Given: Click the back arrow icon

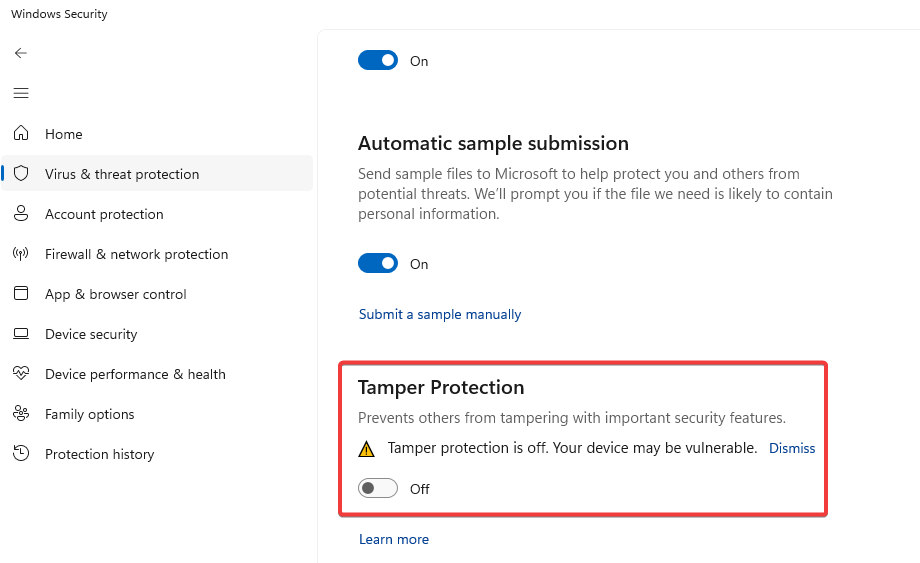Looking at the screenshot, I should point(21,53).
